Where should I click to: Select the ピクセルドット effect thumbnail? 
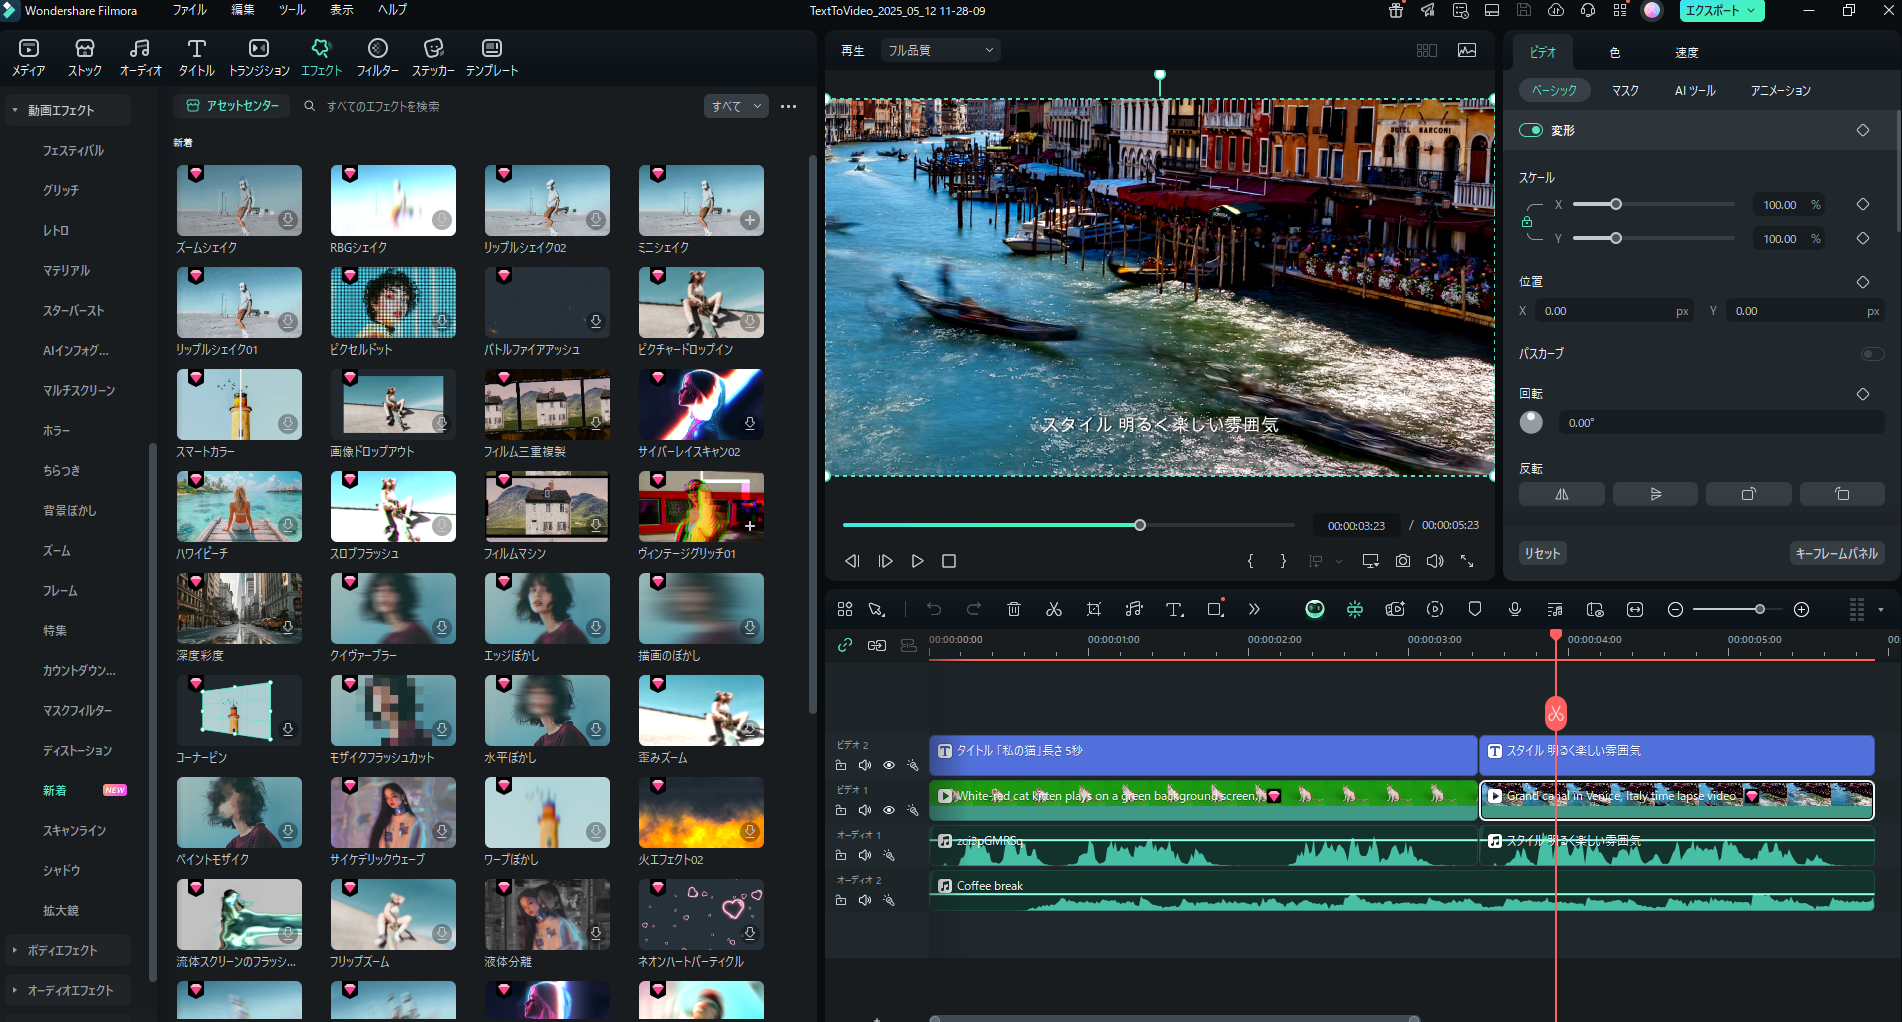point(393,302)
